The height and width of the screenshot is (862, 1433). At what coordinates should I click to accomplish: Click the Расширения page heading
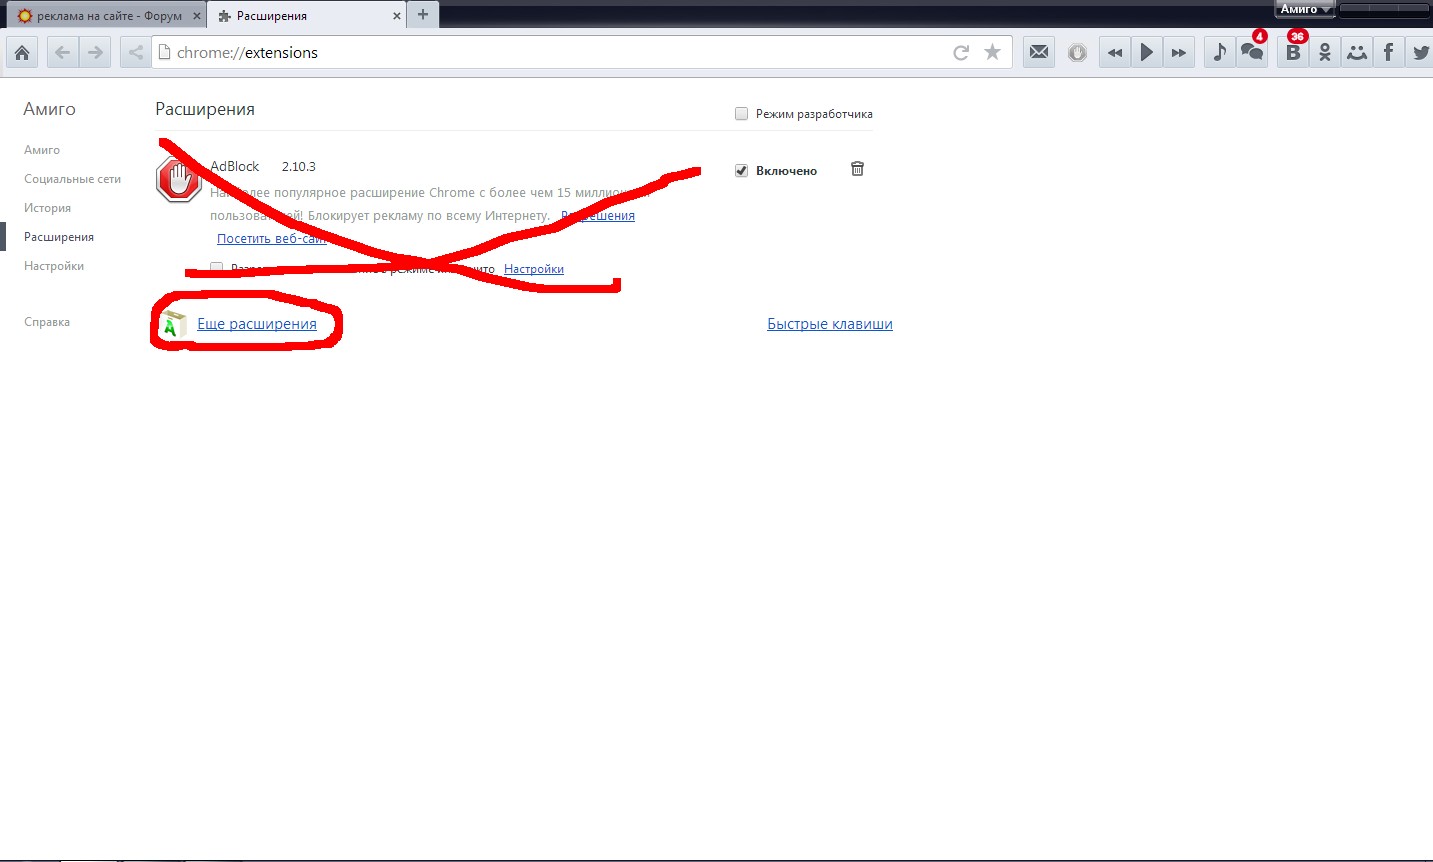(x=205, y=109)
